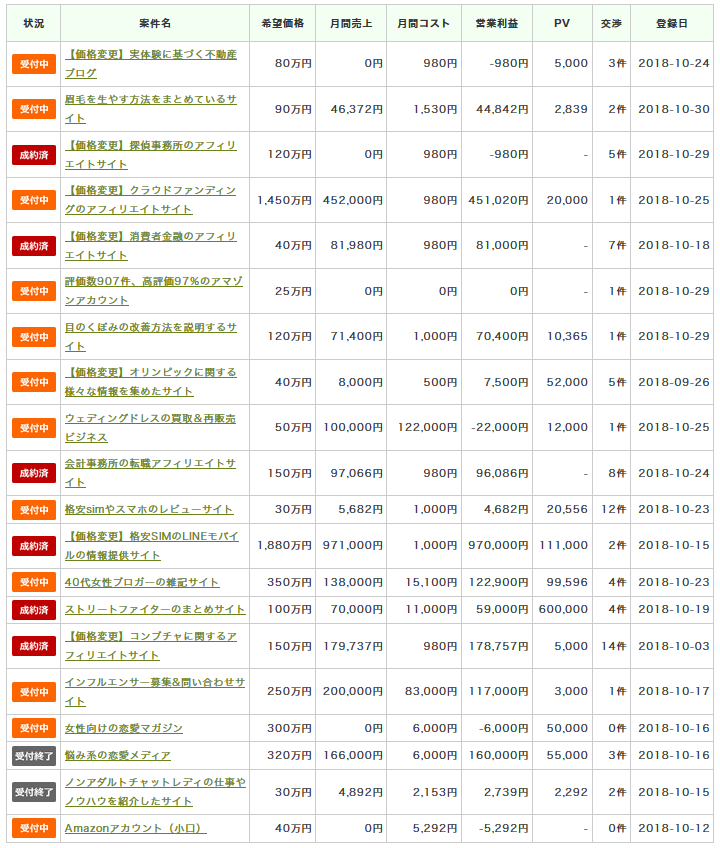The height and width of the screenshot is (848, 720).
Task: Open 40代女性ブロガーの雑記サイト listing
Action: [142, 582]
